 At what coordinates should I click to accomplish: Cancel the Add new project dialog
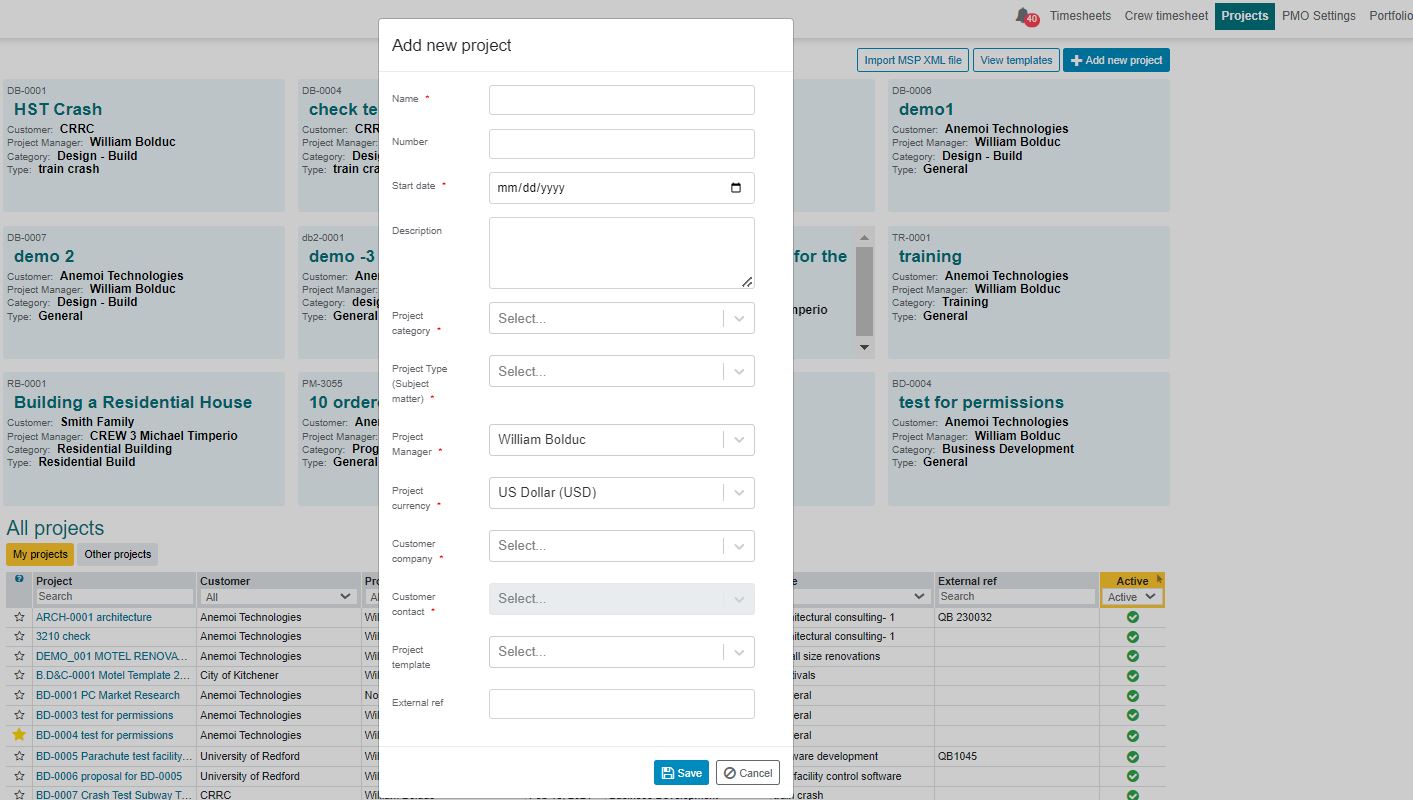tap(747, 773)
